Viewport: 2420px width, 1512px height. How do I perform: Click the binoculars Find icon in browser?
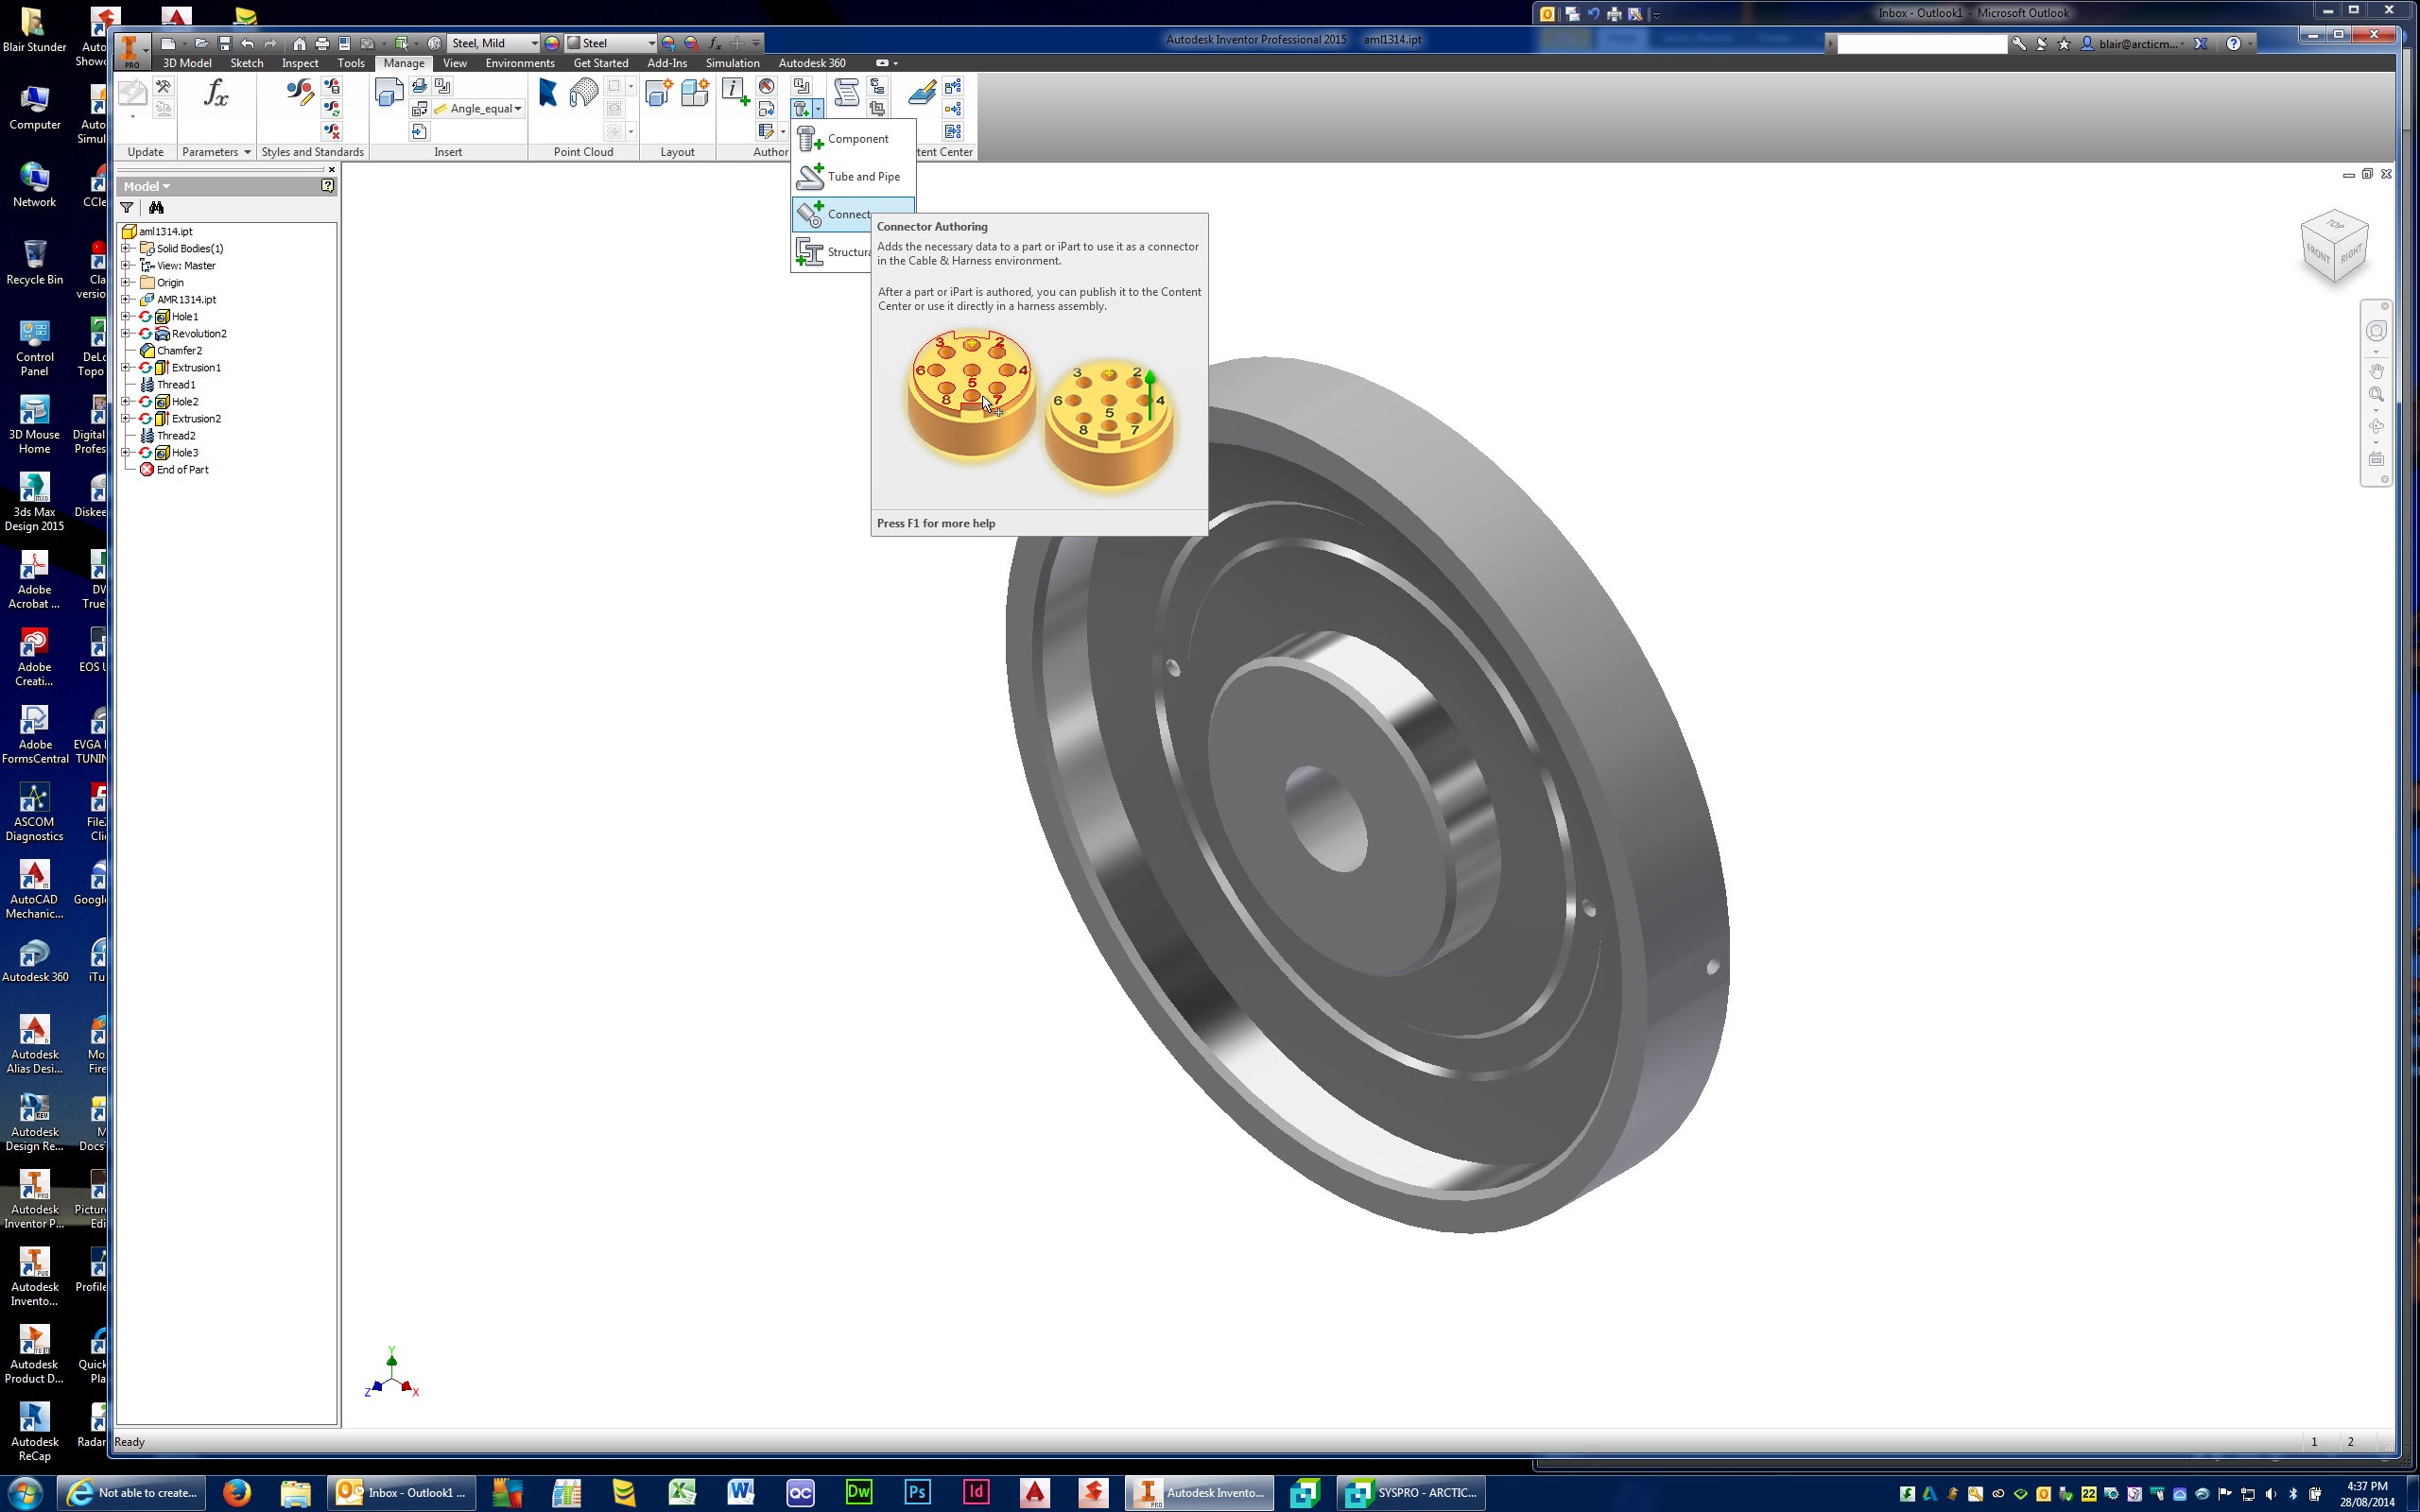(156, 208)
